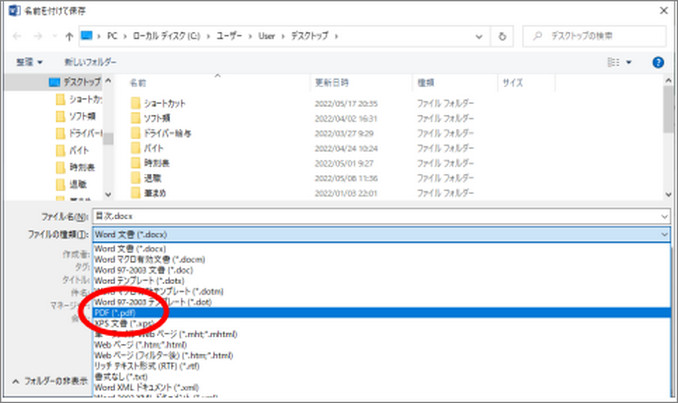Open the ファイル名 field dropdown arrow

coord(665,216)
